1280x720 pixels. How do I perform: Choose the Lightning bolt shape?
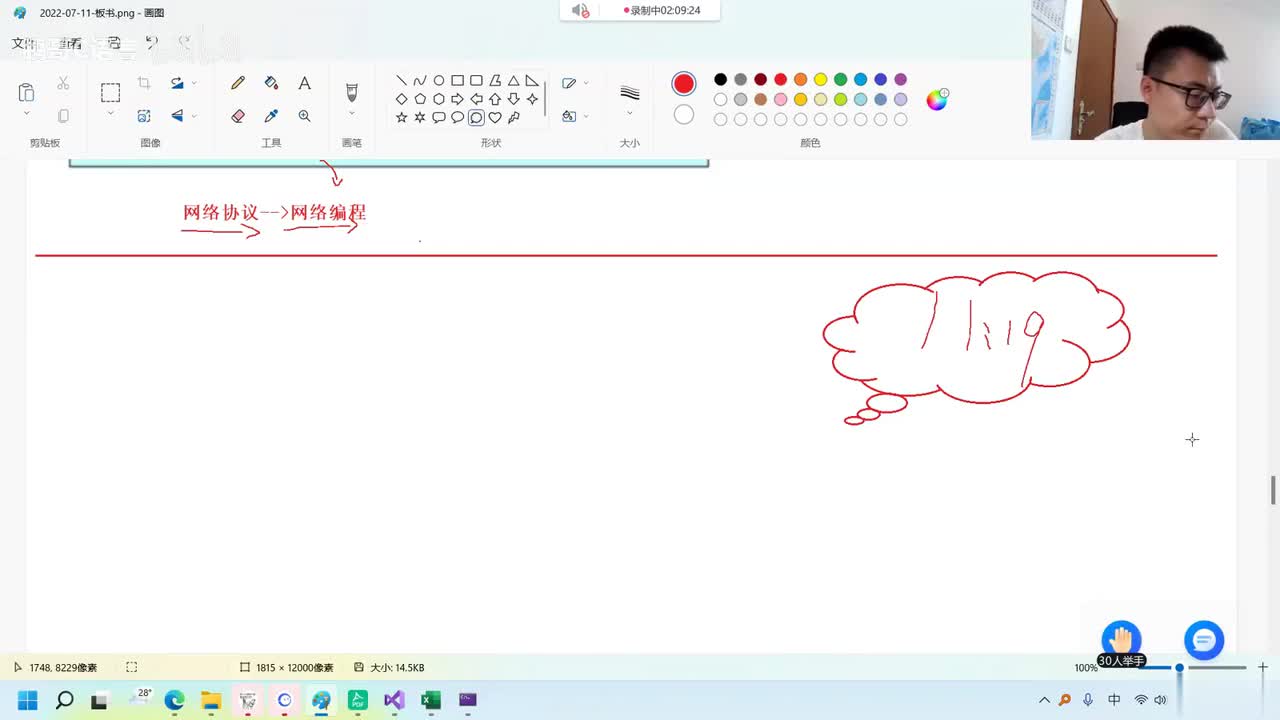pyautogui.click(x=513, y=117)
